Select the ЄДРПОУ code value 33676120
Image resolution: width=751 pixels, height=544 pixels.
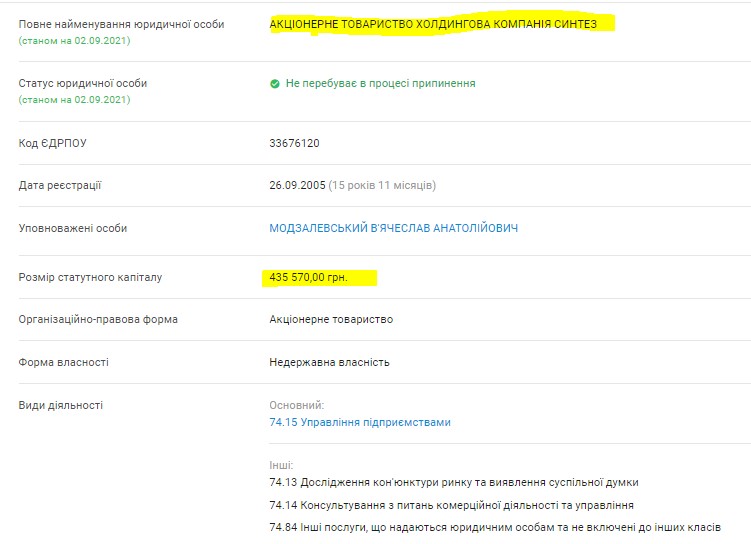294,144
